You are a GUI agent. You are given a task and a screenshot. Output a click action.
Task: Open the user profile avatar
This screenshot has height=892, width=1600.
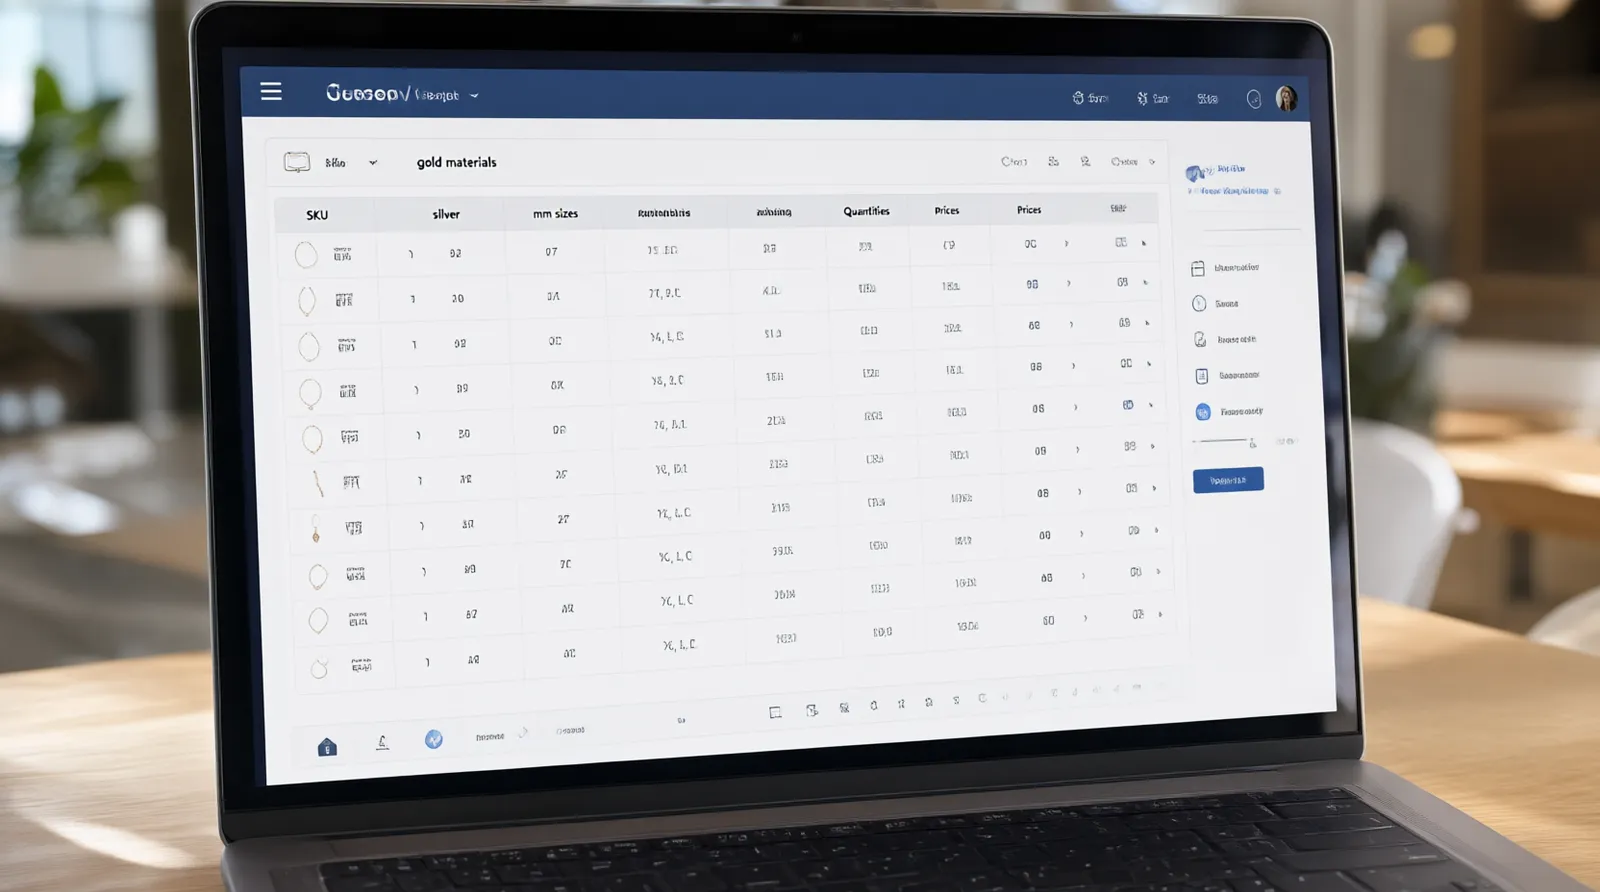pos(1286,98)
